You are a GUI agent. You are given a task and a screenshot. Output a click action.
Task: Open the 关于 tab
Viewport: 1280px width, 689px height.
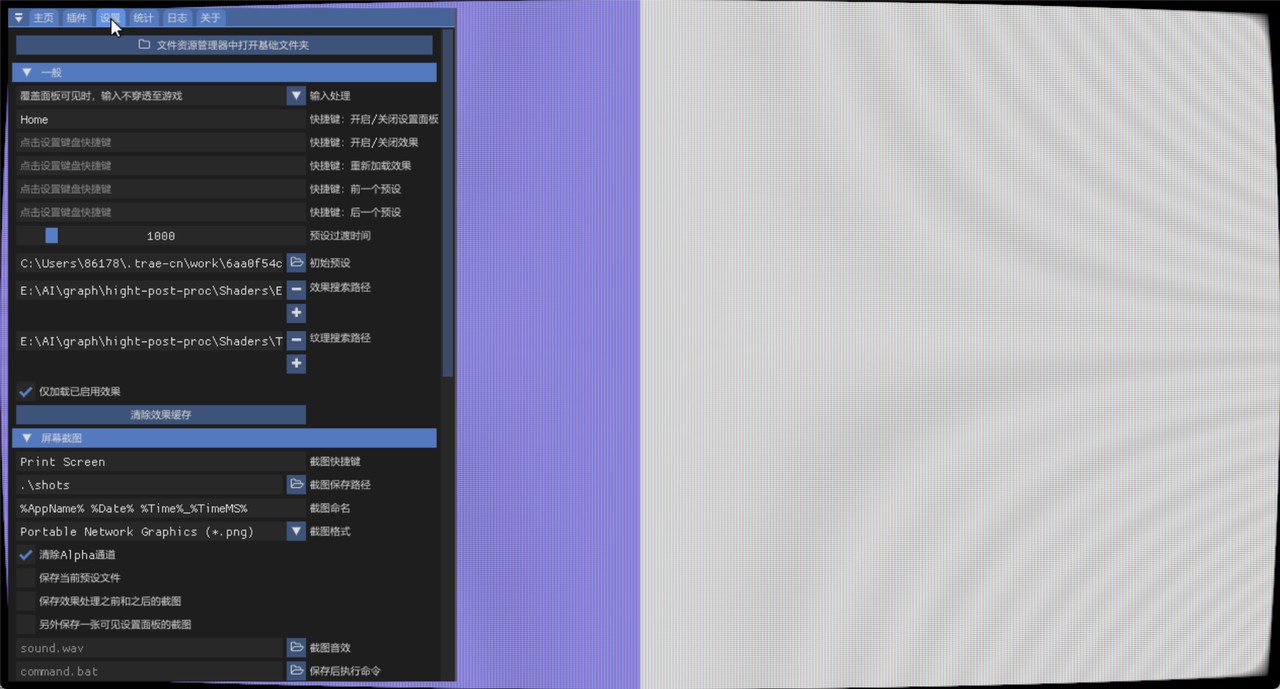tap(210, 18)
